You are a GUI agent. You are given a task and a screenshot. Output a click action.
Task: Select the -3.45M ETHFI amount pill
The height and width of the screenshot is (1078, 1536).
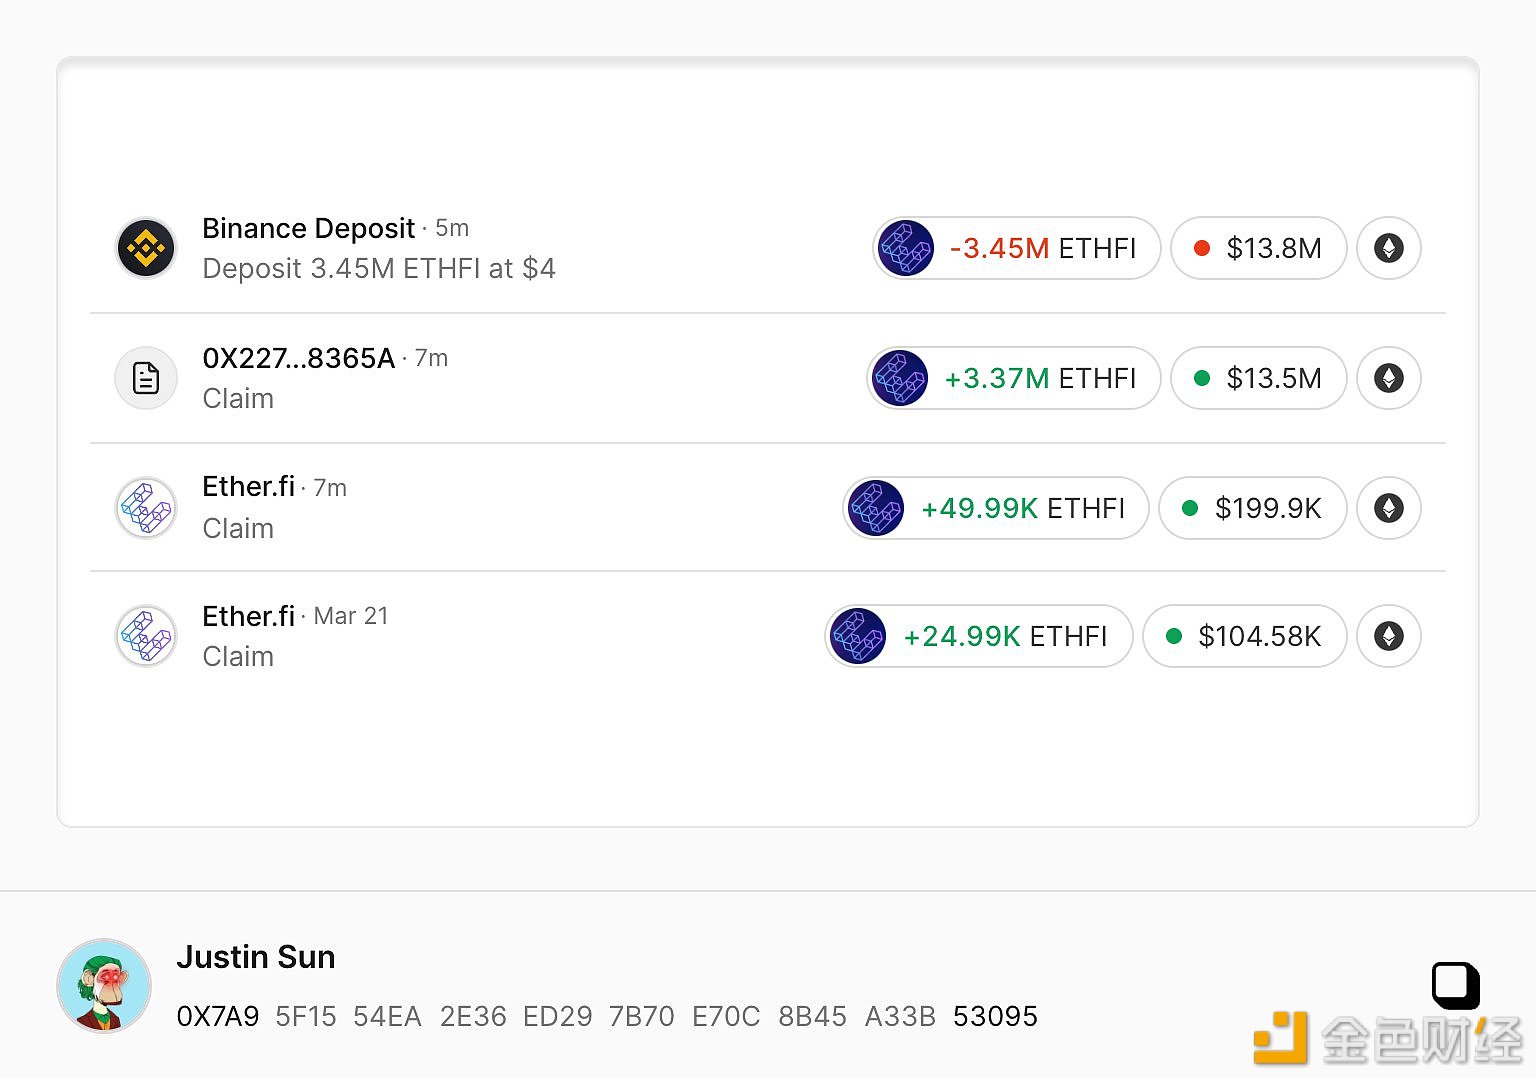1016,248
